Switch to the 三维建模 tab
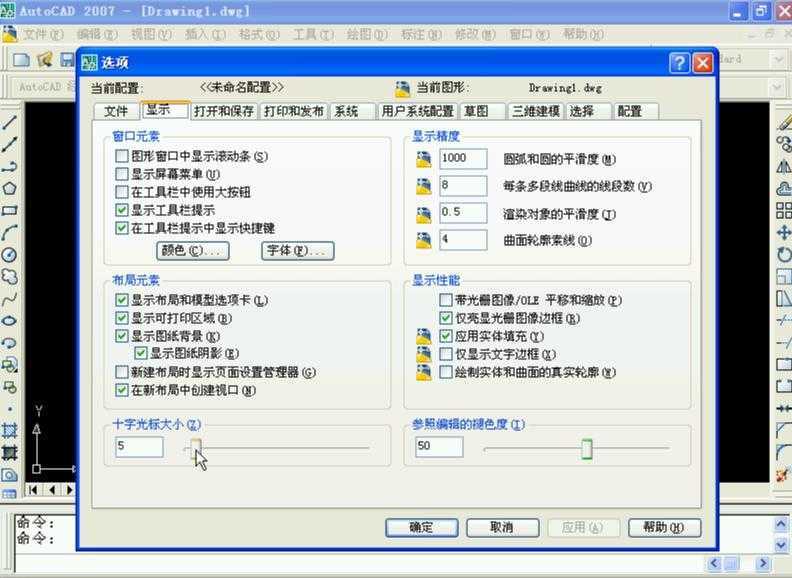The width and height of the screenshot is (792, 578). (x=535, y=111)
